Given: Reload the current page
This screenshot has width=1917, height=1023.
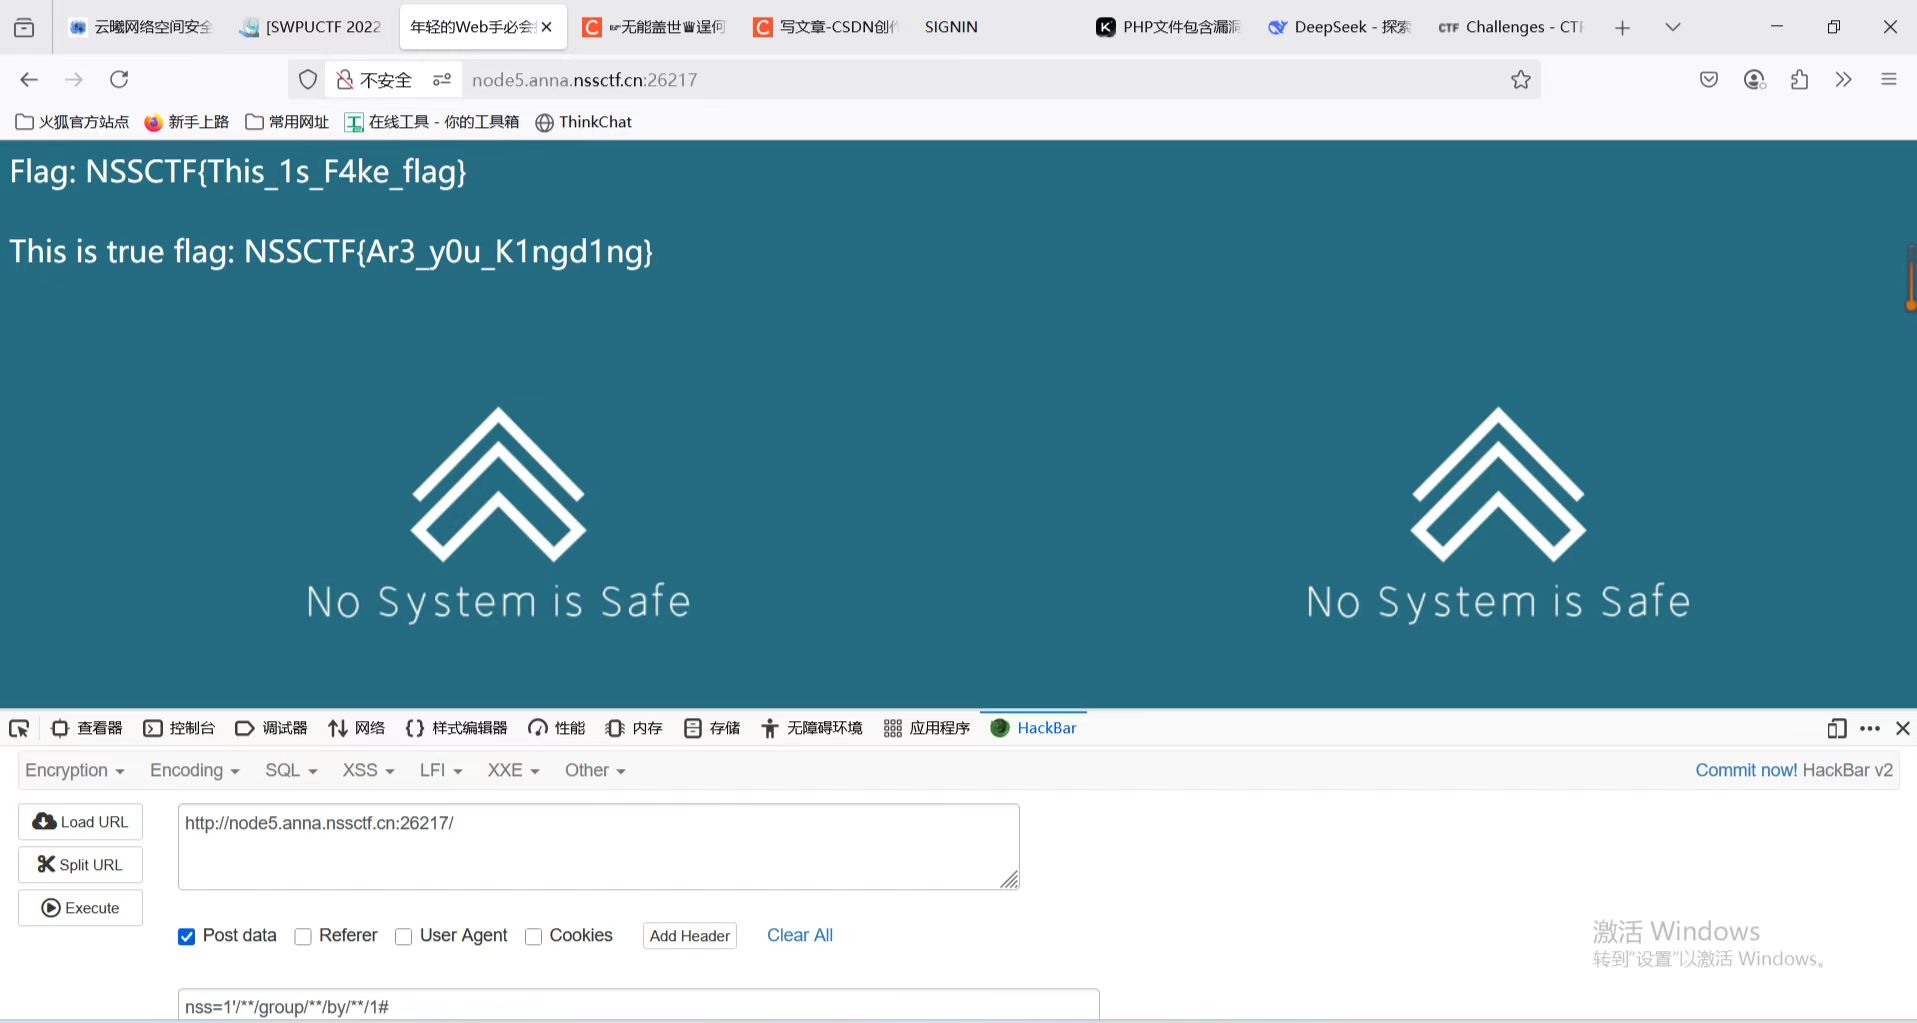Looking at the screenshot, I should pos(119,79).
